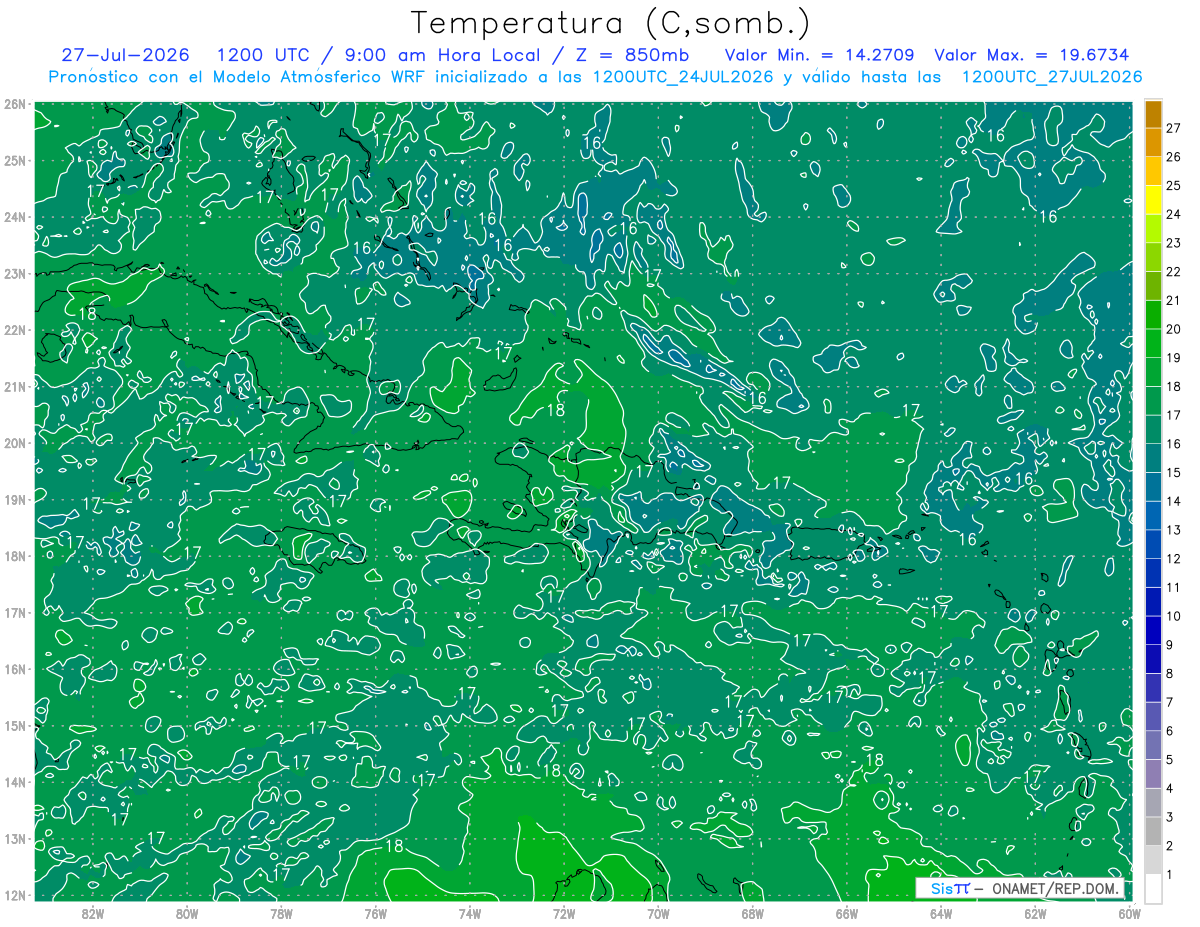Click the 68W longitude axis label

coord(753,913)
